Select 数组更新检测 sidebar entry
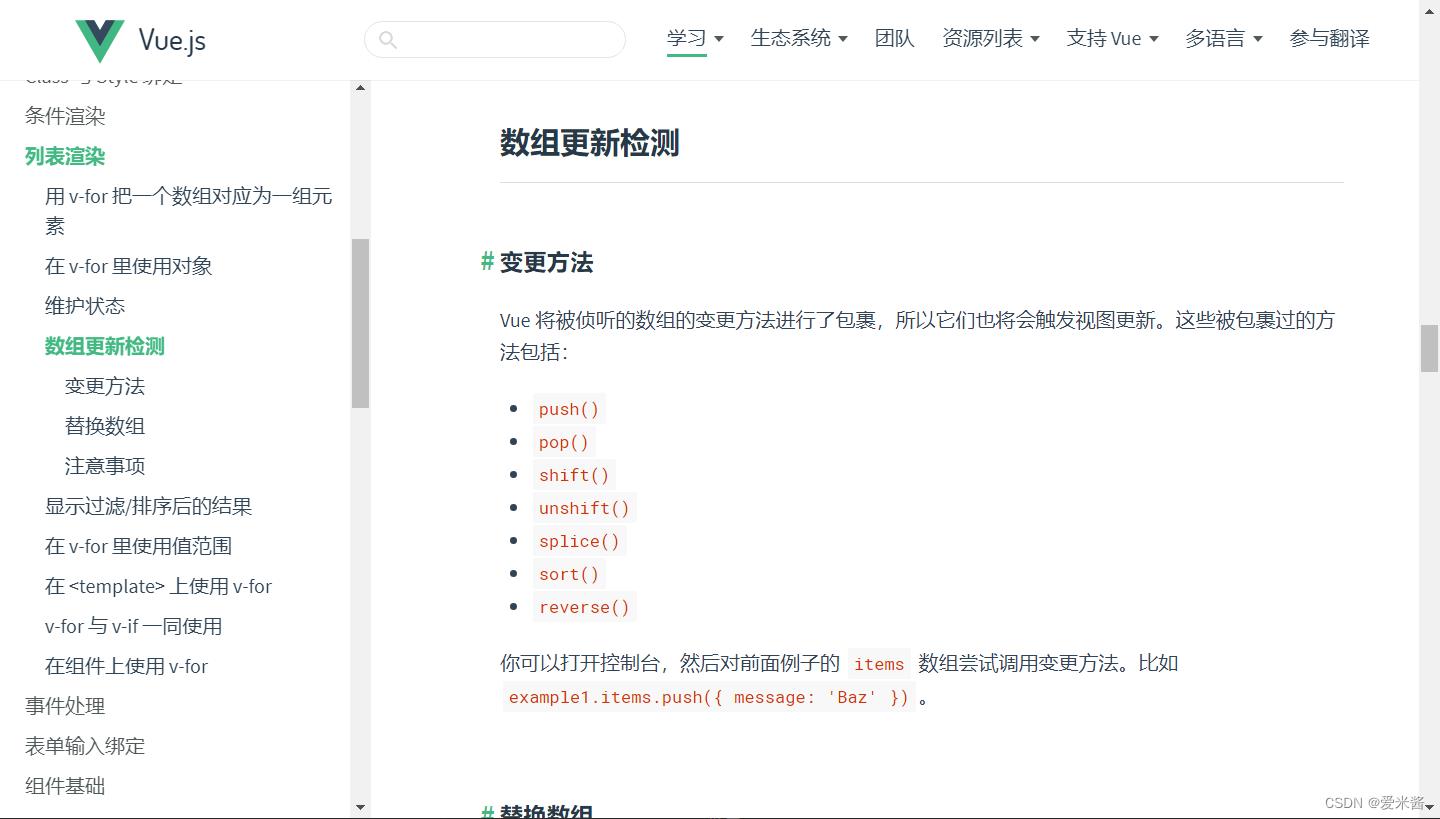Viewport: 1440px width, 819px height. pos(105,346)
